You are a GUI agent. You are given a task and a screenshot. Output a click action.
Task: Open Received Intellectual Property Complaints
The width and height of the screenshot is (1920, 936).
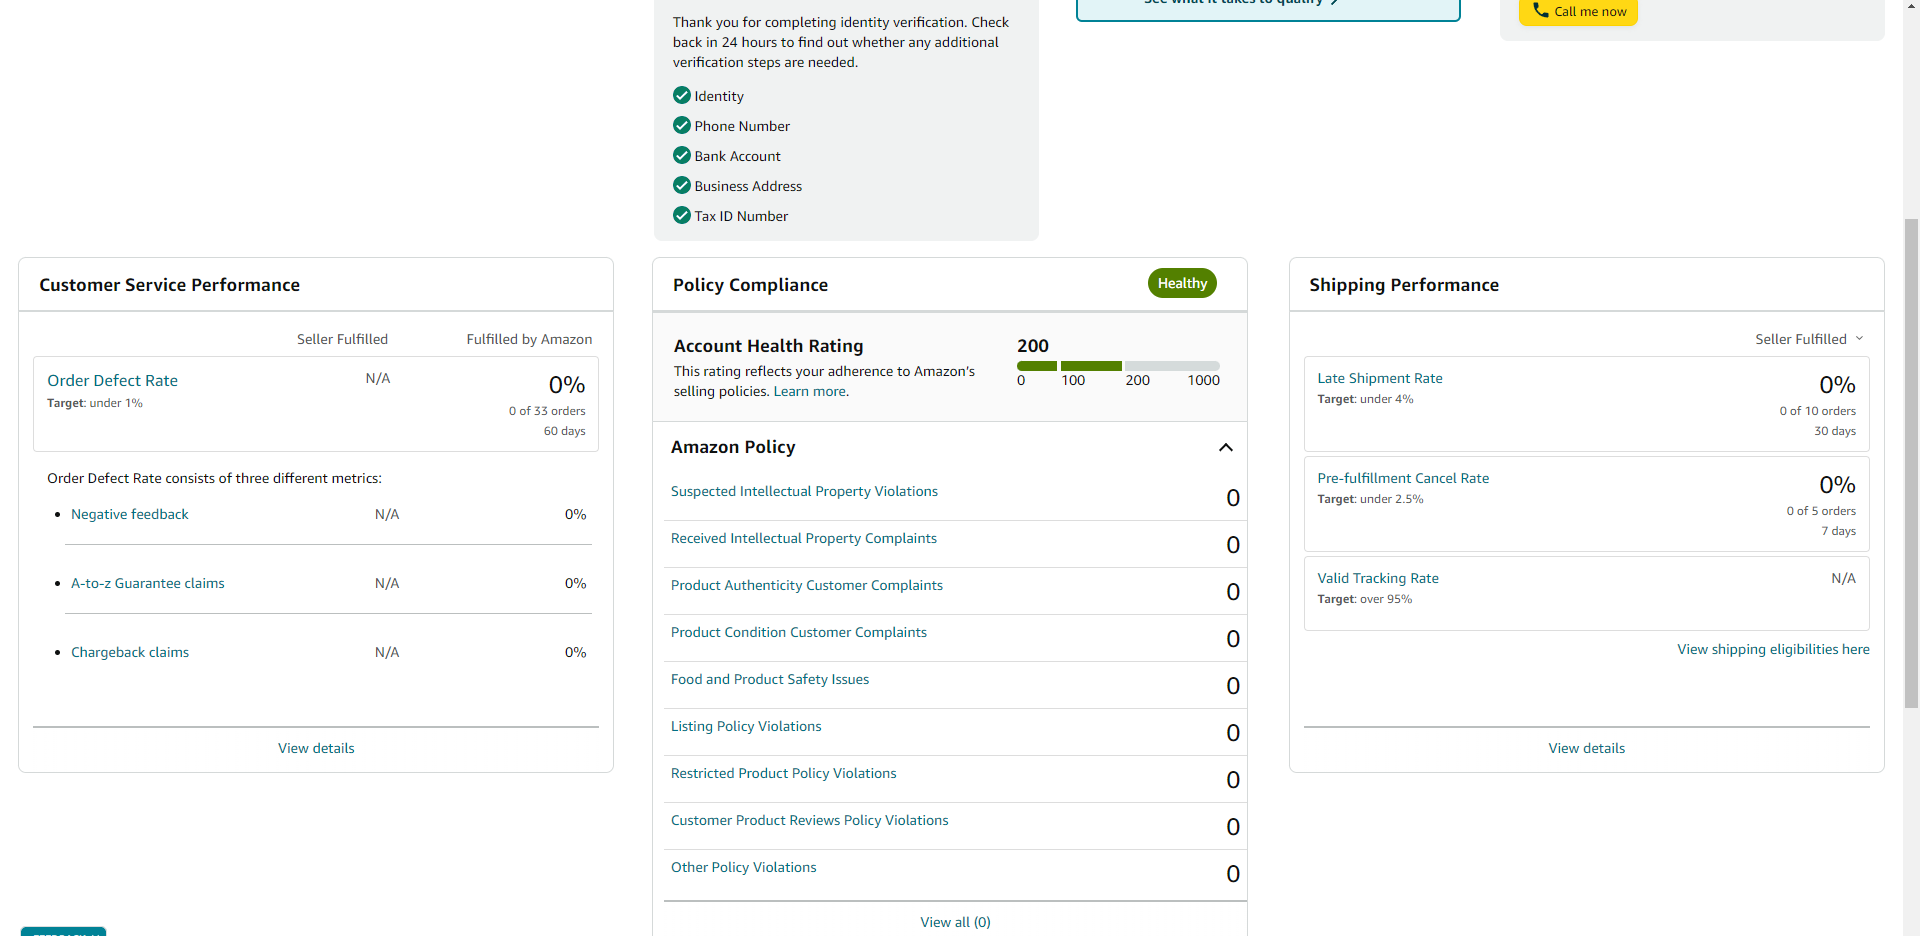(804, 538)
